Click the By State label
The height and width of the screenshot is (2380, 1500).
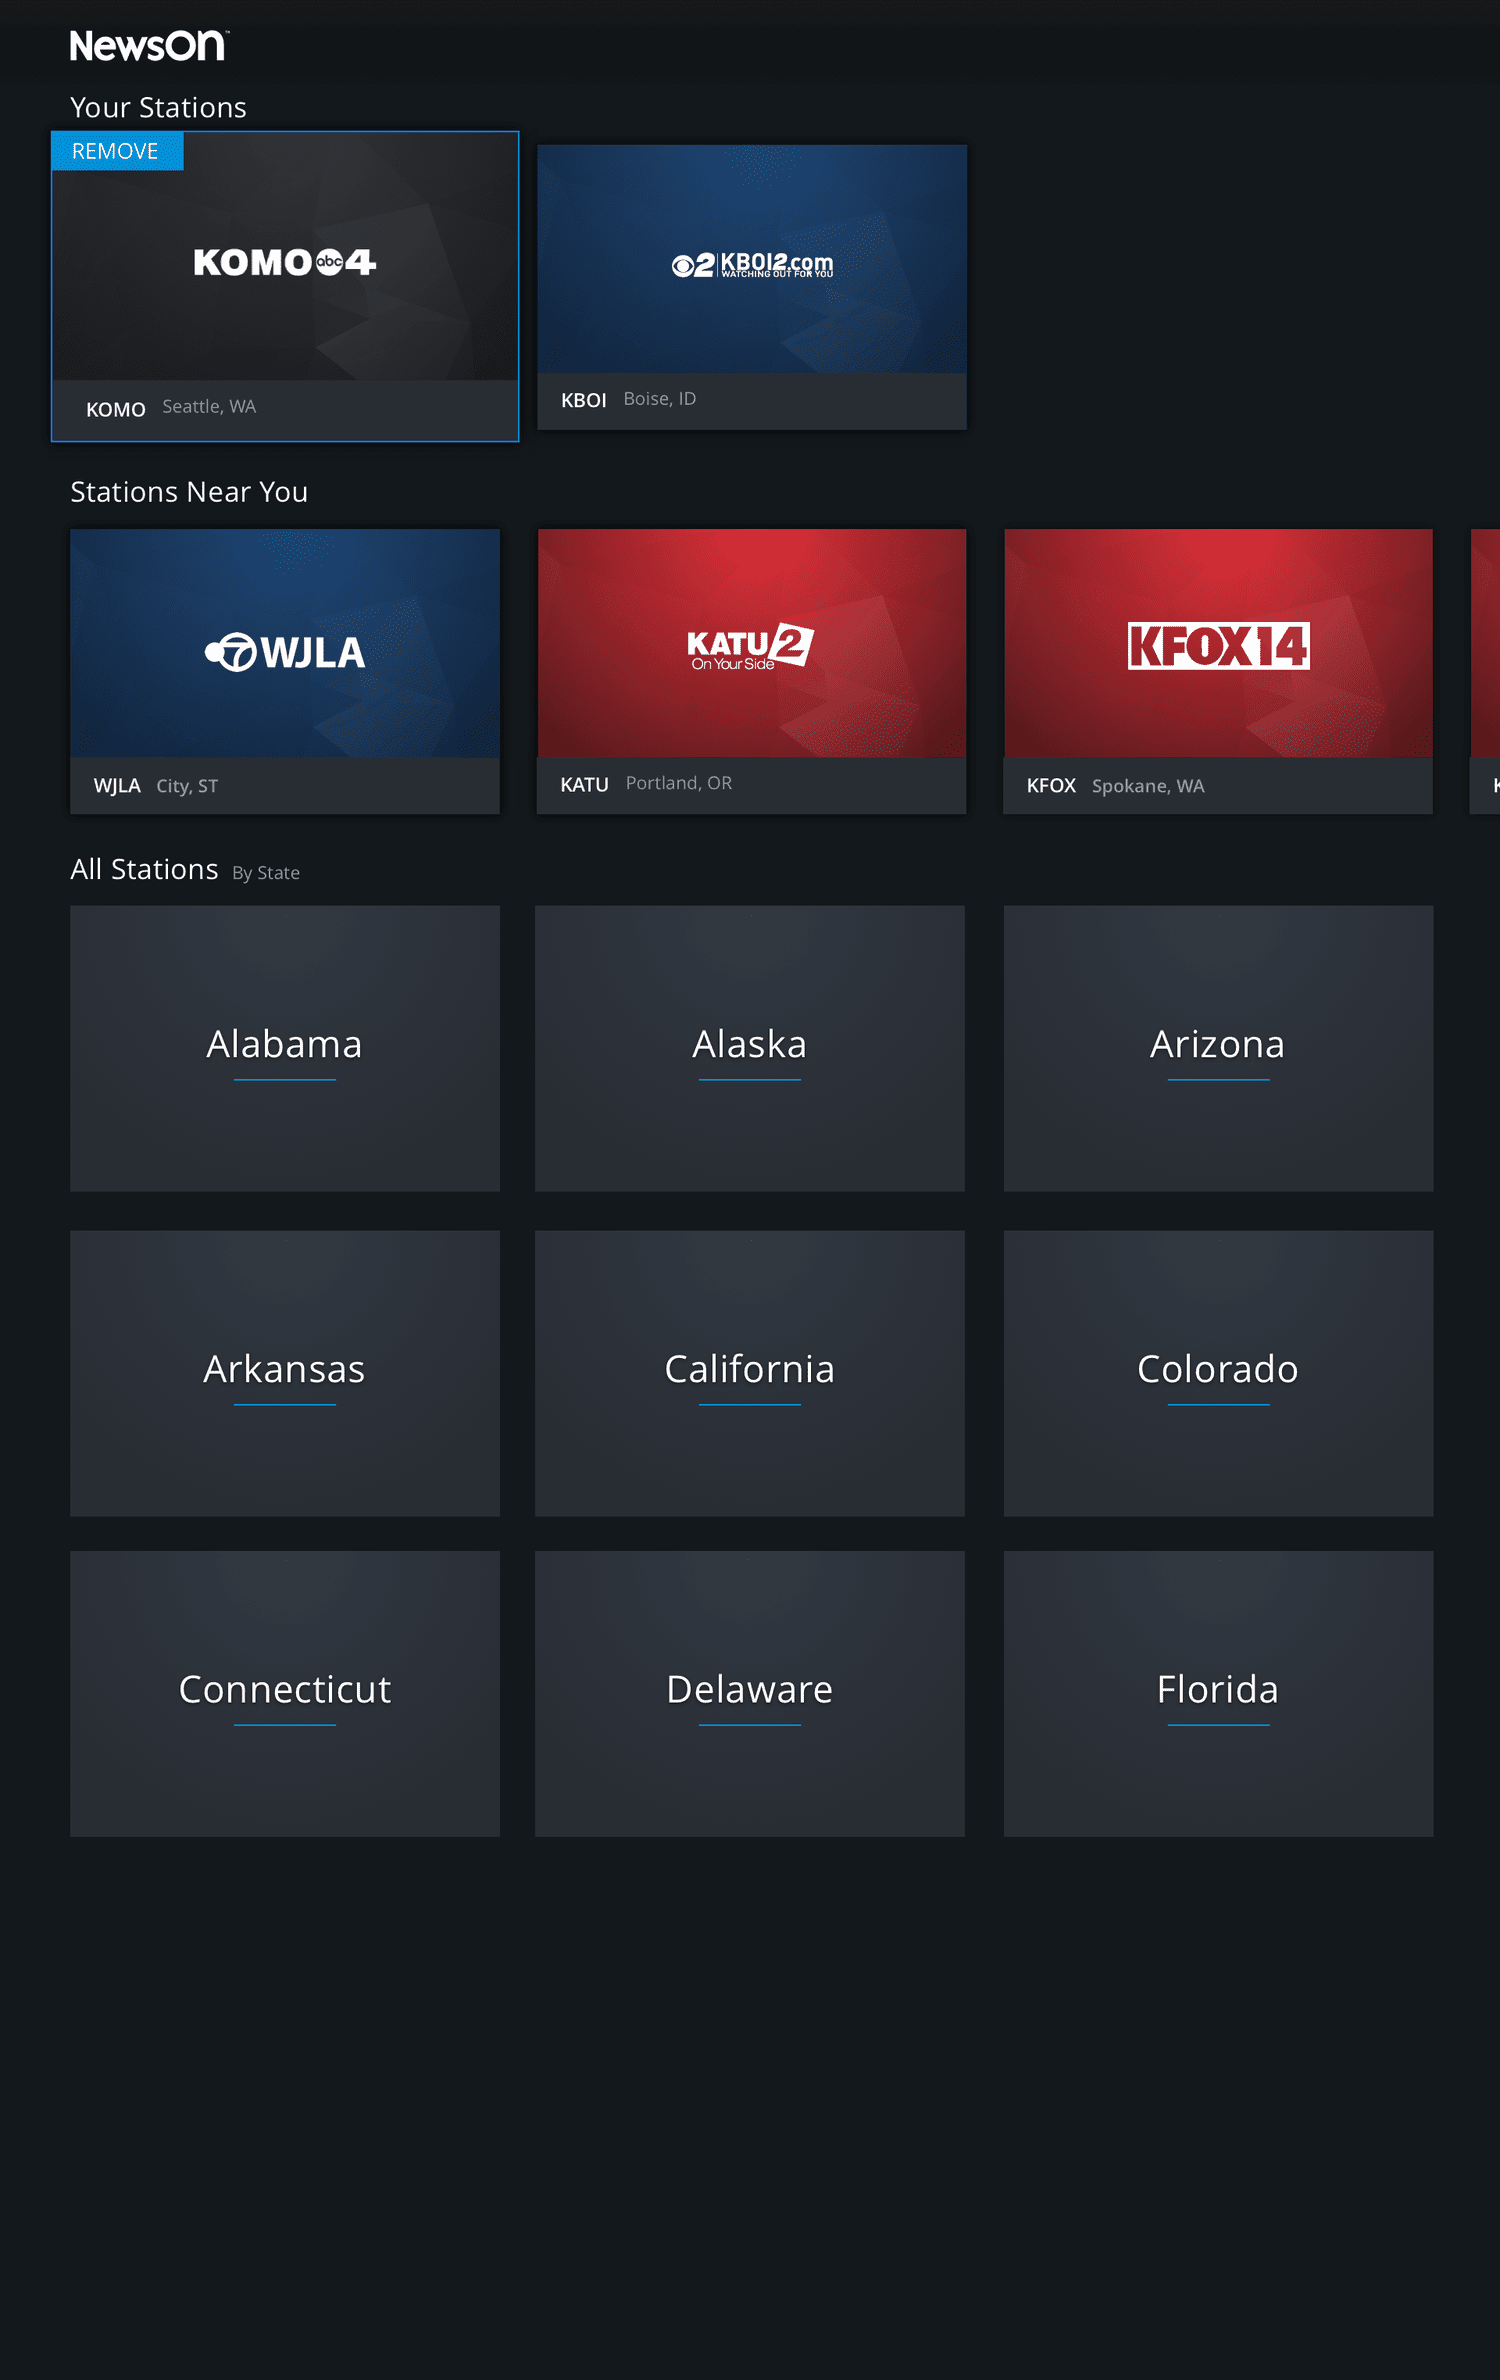[x=266, y=873]
